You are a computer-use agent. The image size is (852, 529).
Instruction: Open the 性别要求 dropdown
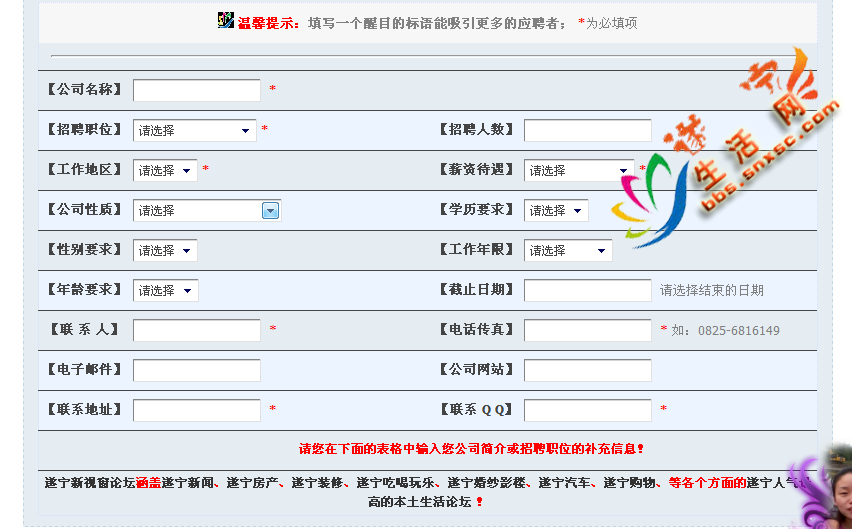pos(165,250)
